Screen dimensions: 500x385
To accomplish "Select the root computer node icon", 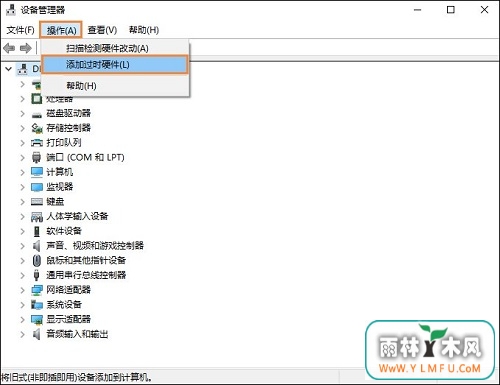I will coord(23,69).
